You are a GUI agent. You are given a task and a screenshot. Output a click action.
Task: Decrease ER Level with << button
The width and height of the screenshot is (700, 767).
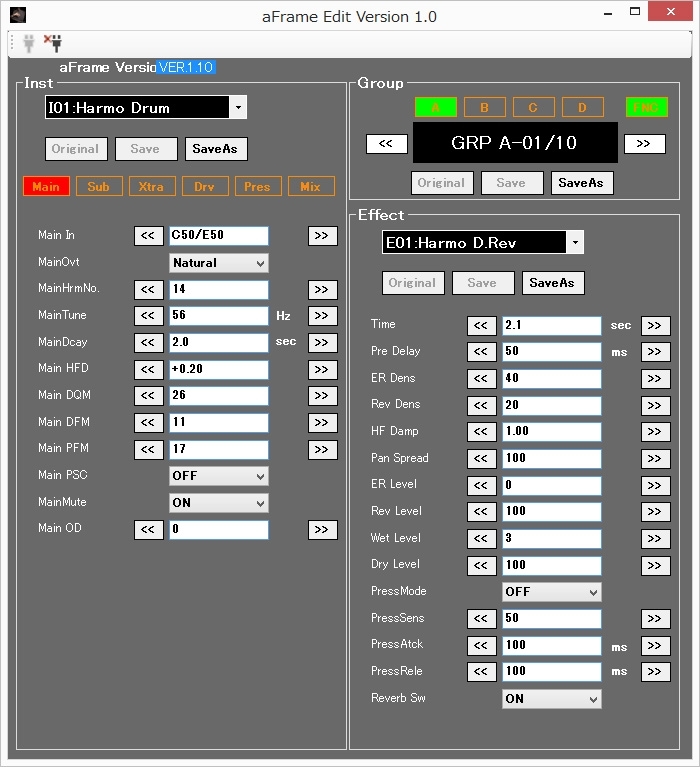point(481,486)
